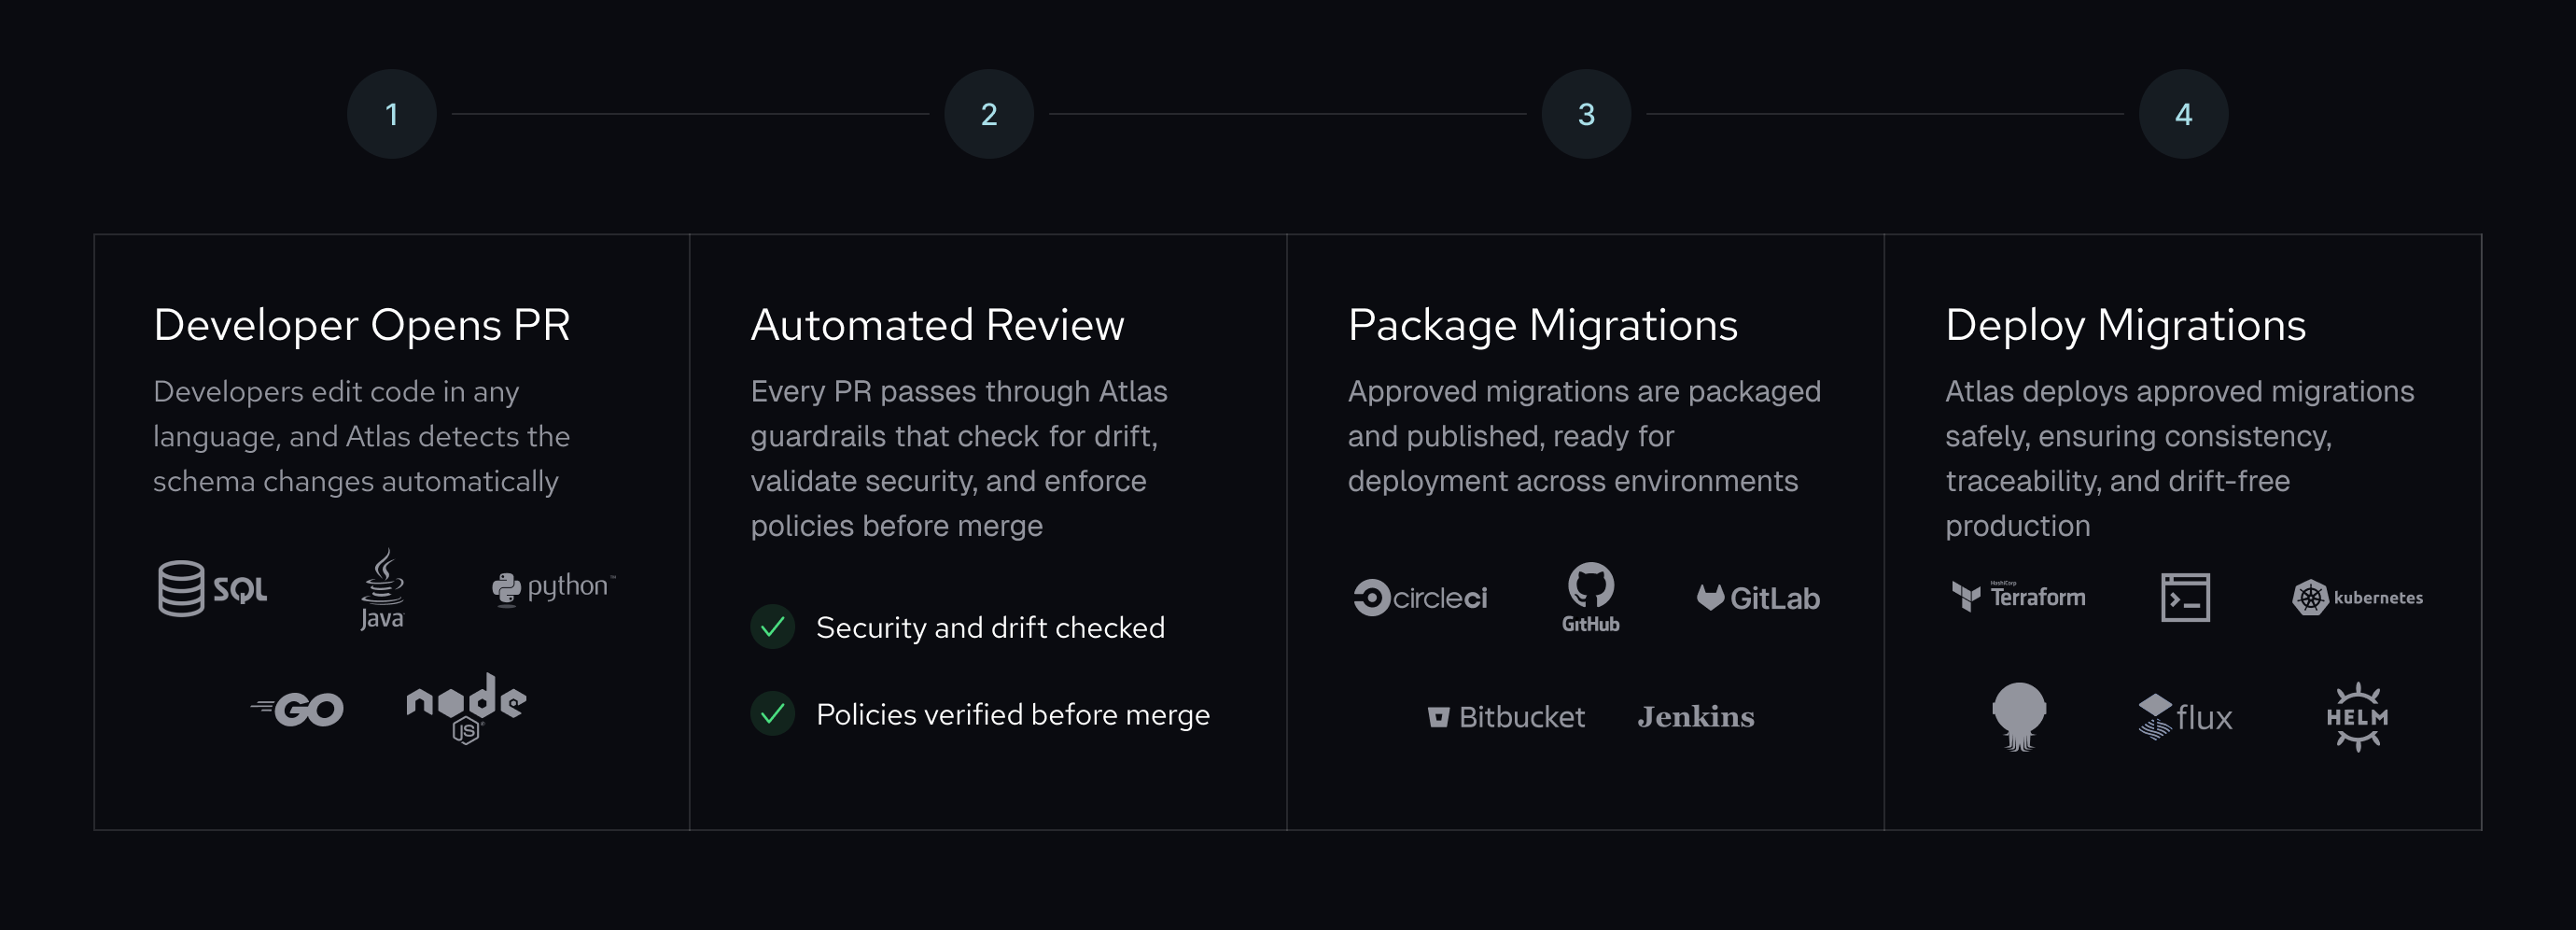Screen dimensions: 2576x930
Task: Open the Kubernetes logo
Action: [2357, 598]
